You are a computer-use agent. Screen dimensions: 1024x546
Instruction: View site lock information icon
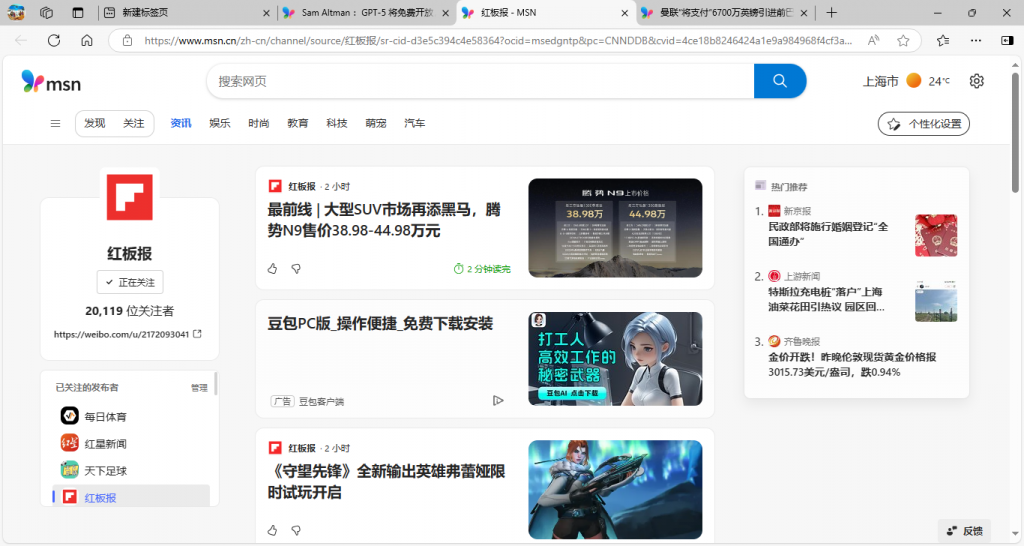127,40
